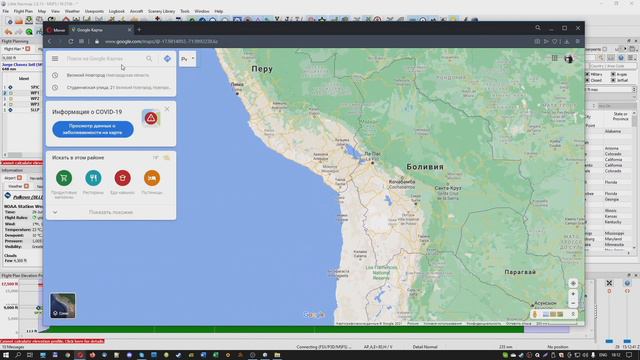Image resolution: width=640 pixels, height=360 pixels.
Task: Search nearby takeout red icon
Action: pos(122,178)
